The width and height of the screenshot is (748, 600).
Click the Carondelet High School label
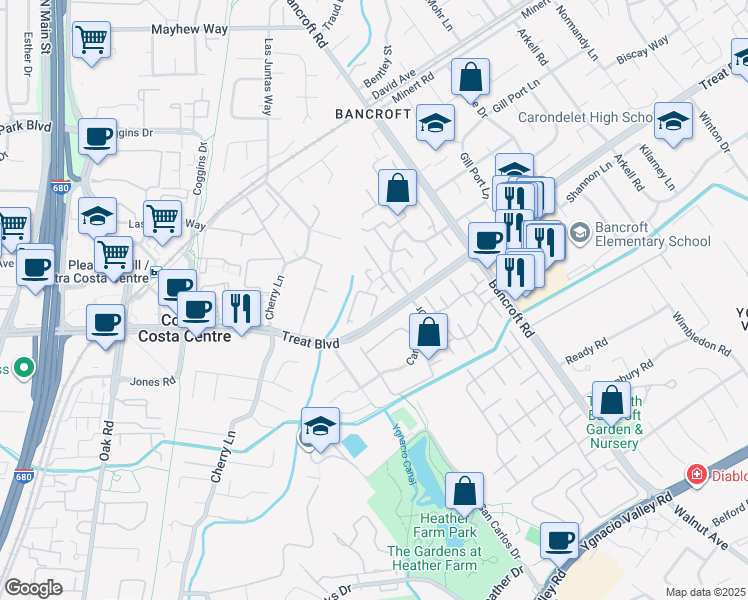tap(585, 117)
